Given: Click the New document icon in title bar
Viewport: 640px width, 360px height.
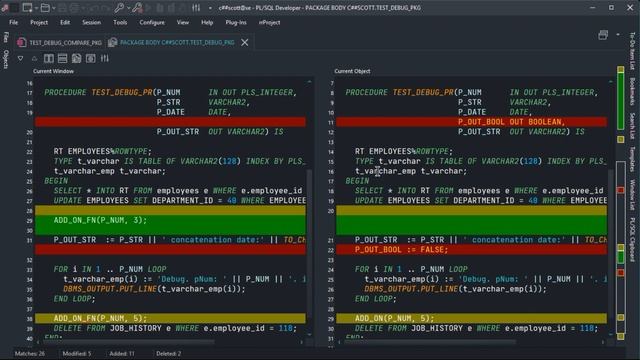Looking at the screenshot, I should pos(27,8).
